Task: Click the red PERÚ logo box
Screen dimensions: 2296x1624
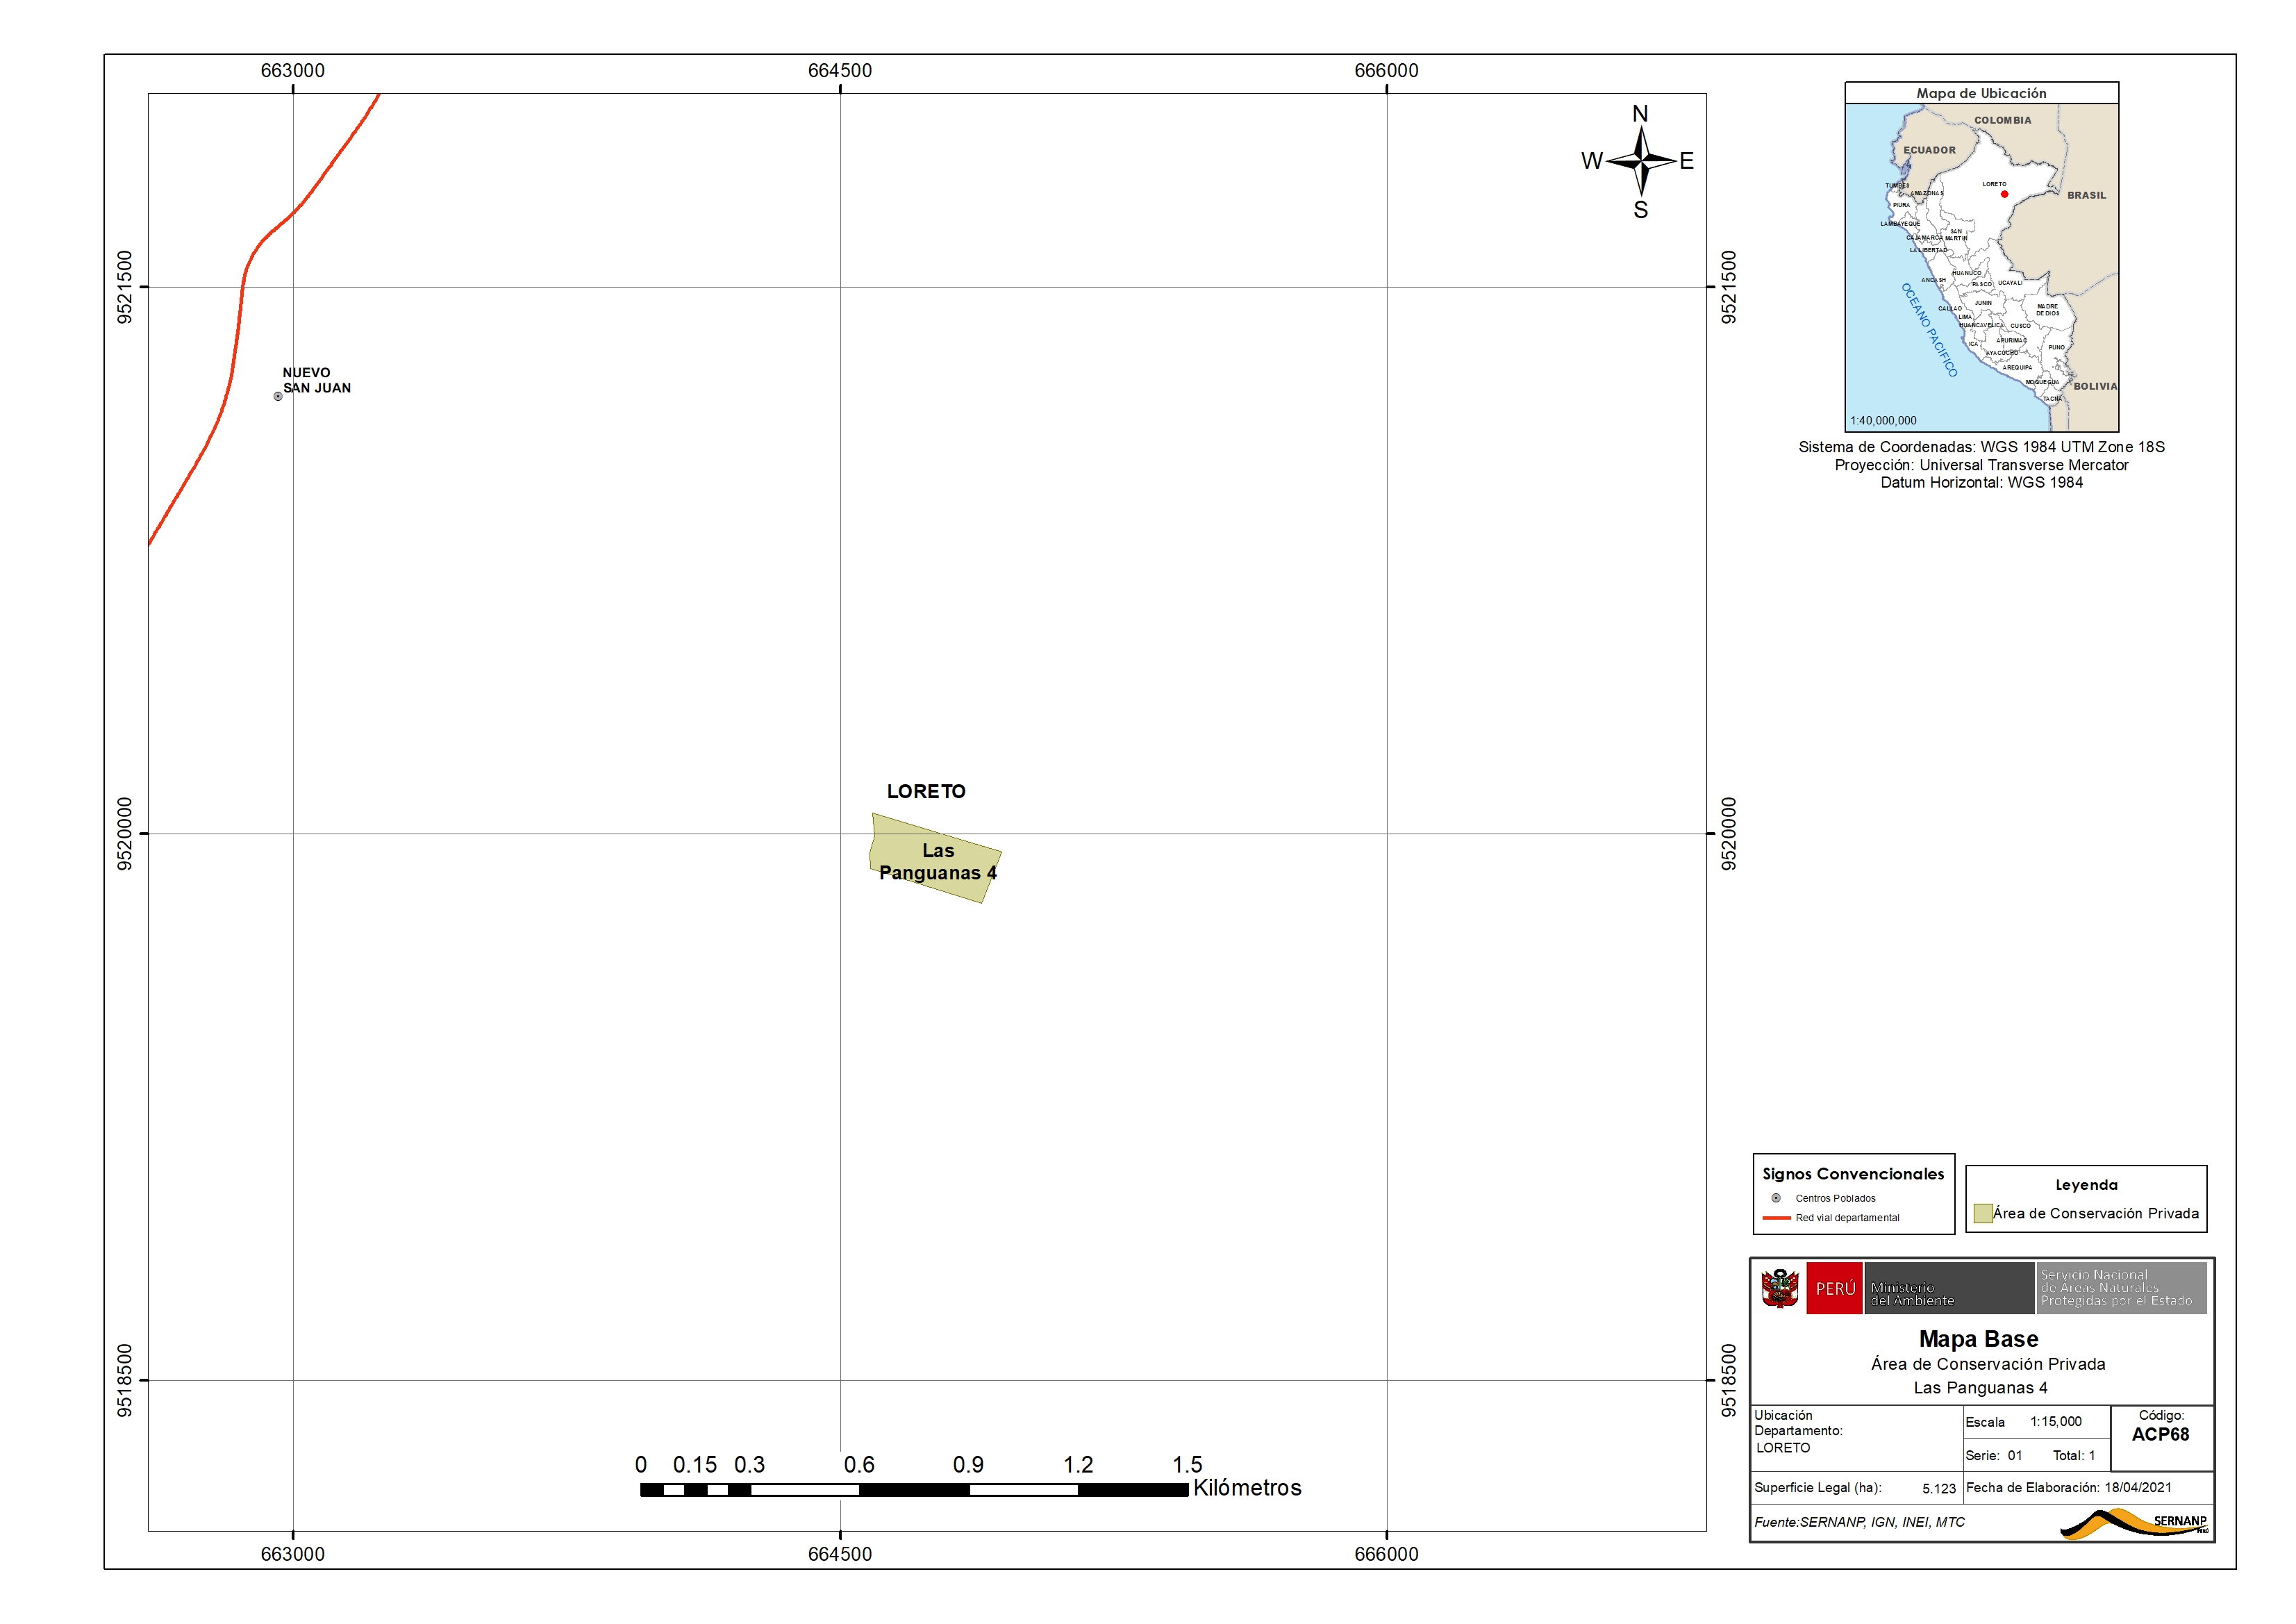Action: pyautogui.click(x=1835, y=1288)
